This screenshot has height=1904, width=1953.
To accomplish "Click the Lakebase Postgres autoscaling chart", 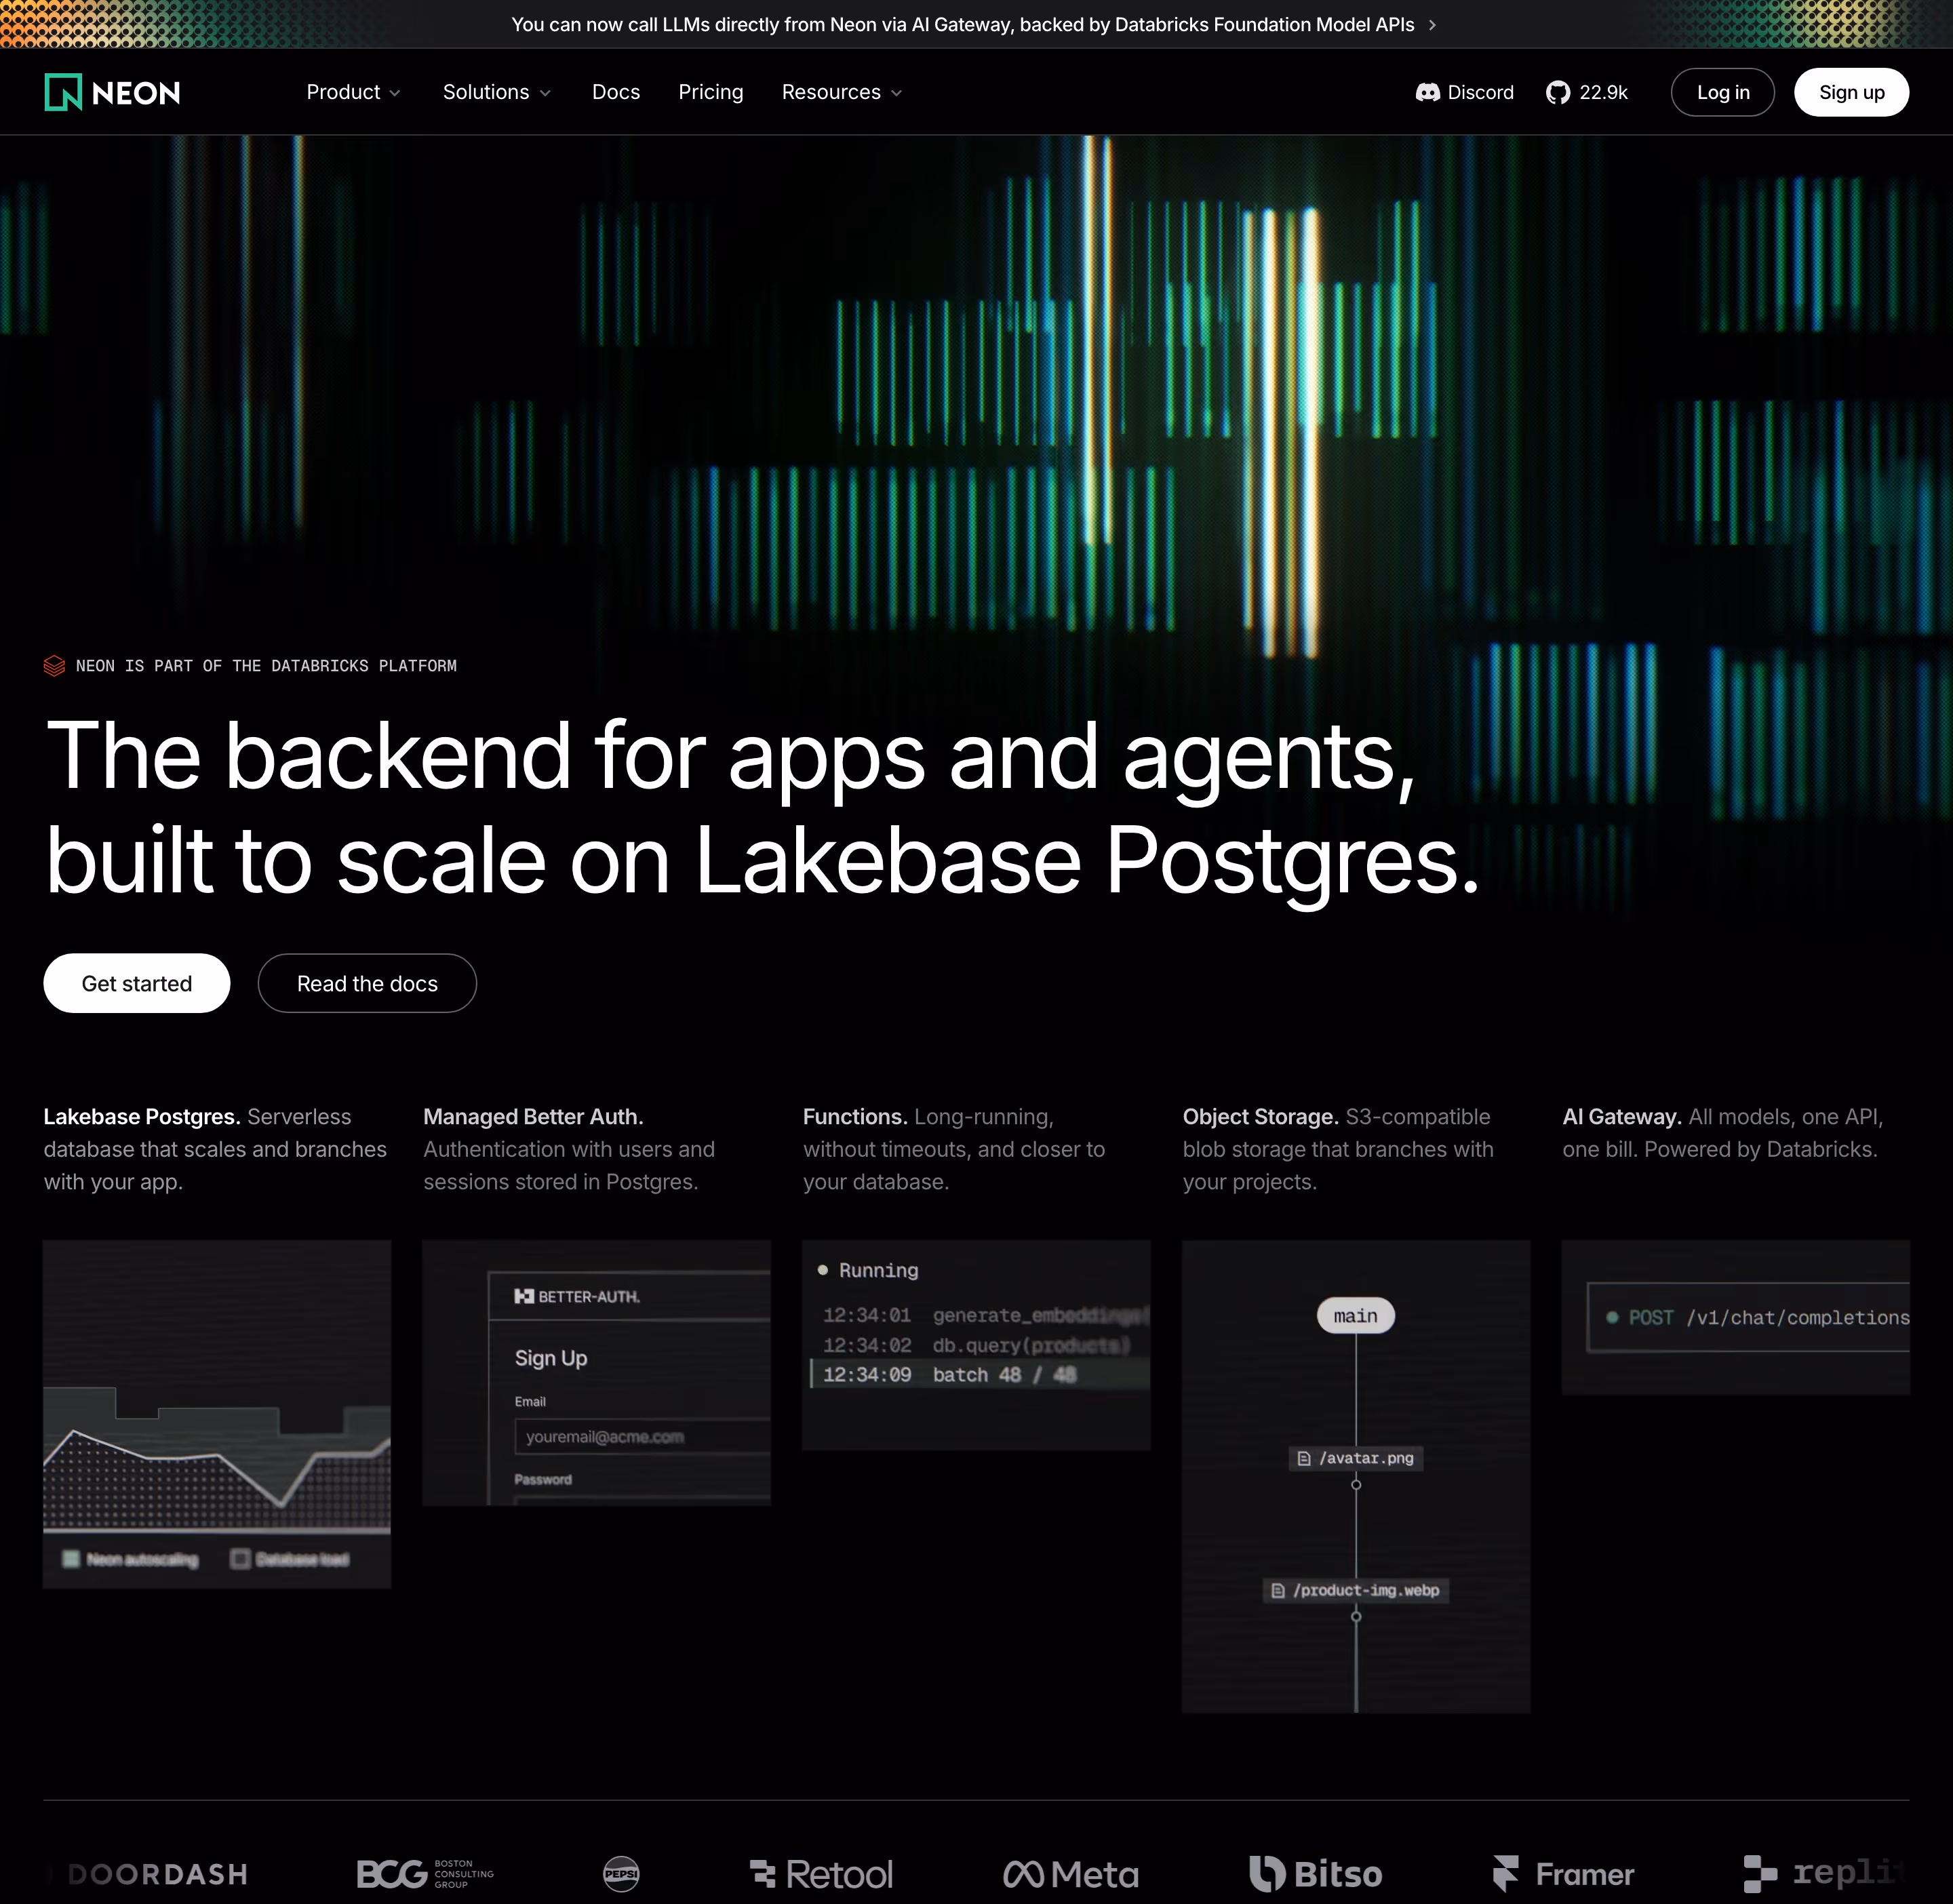I will (217, 1414).
